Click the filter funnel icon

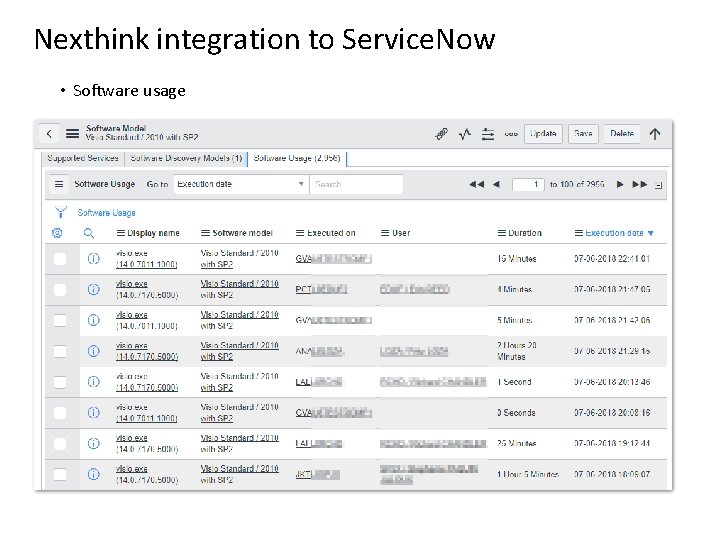(61, 212)
